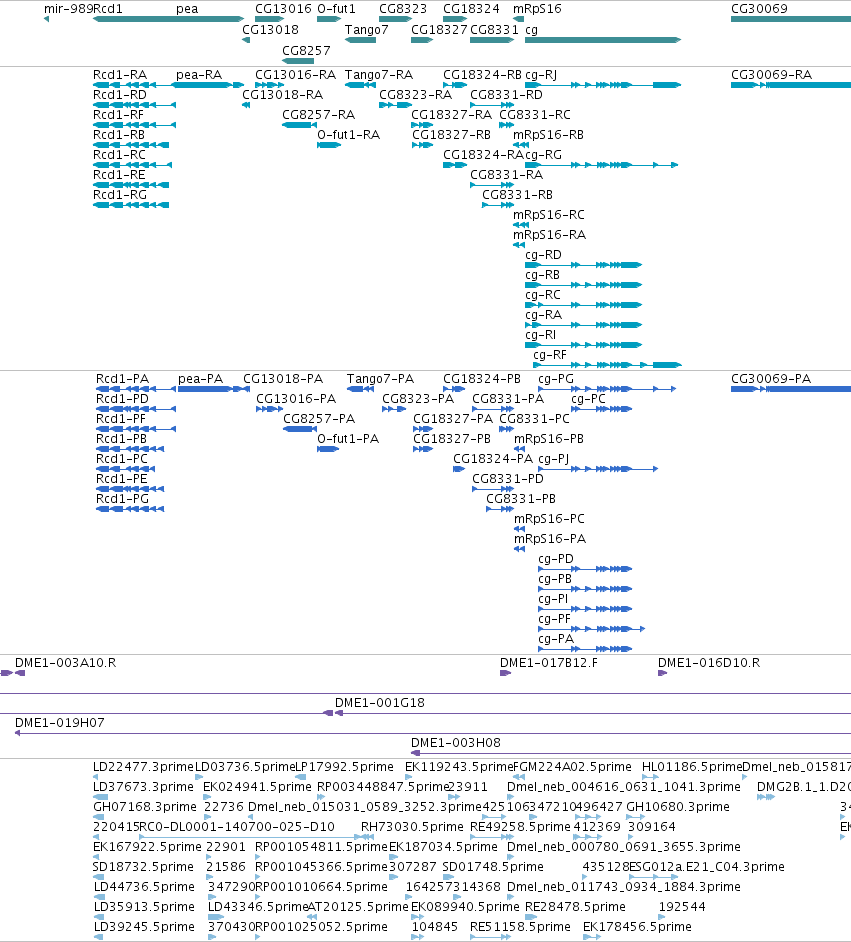This screenshot has width=851, height=942.
Task: Select transcript Tango7-RA
Action: 378,75
